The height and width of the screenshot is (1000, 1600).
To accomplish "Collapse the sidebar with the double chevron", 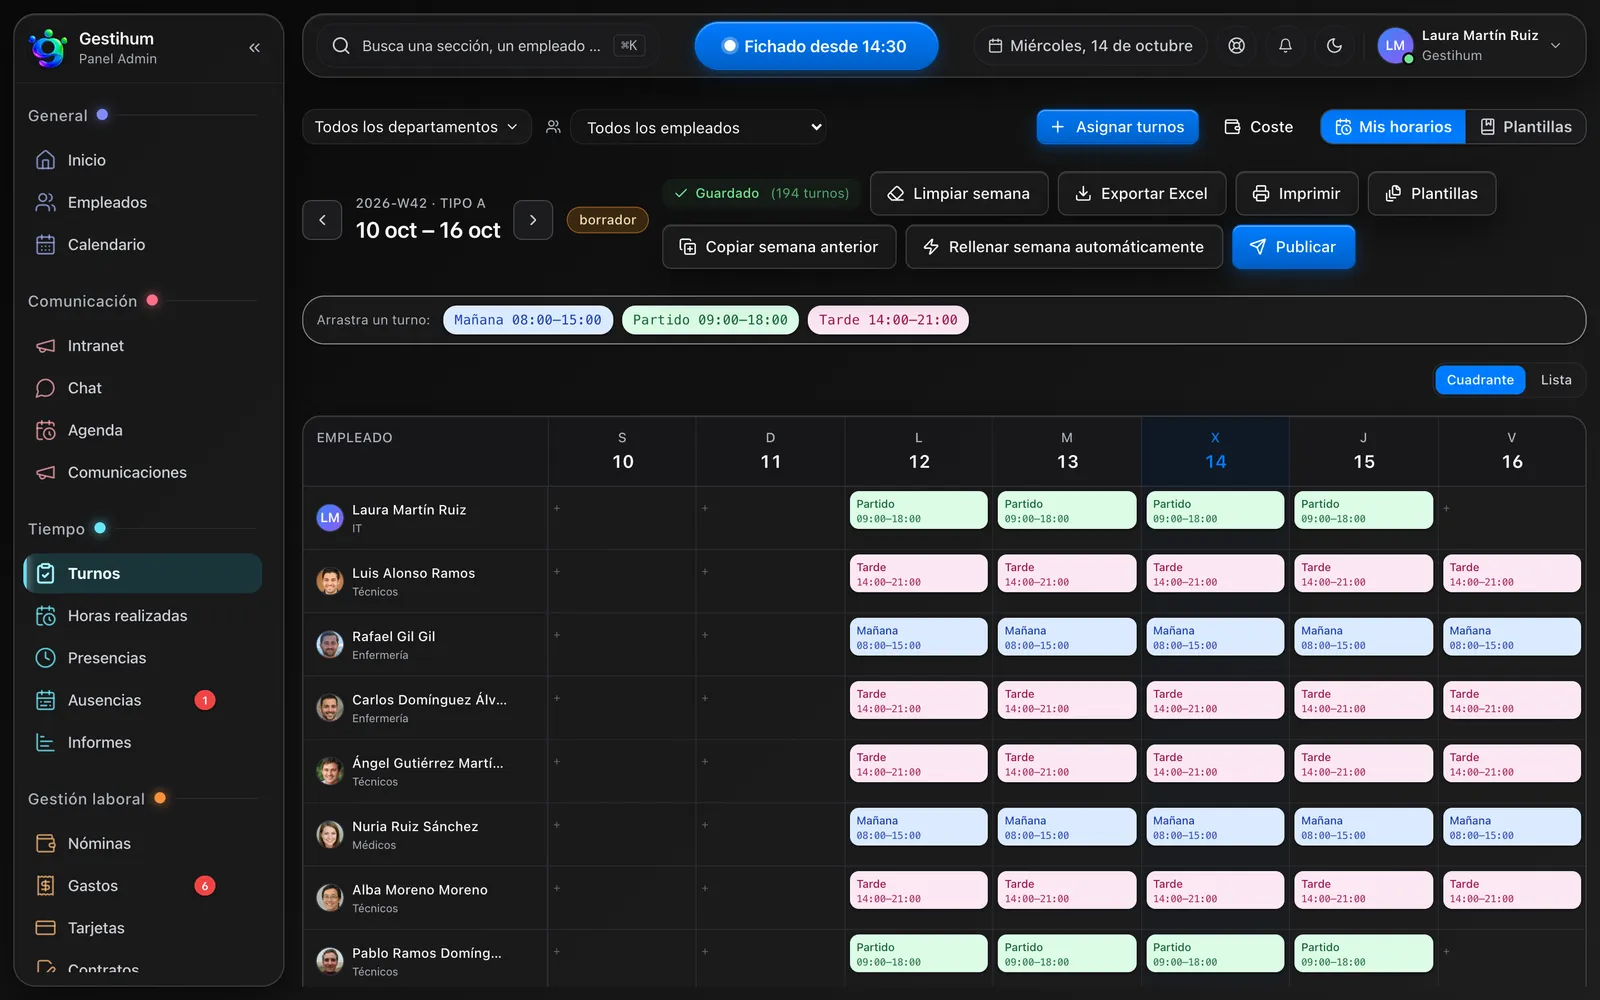I will pos(254,47).
